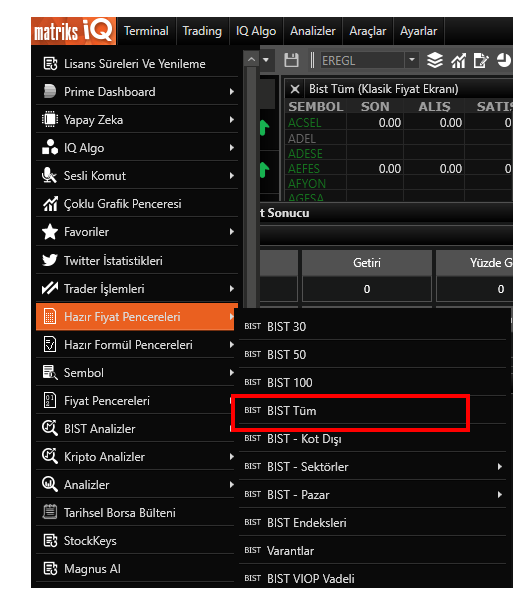Click the ADEL symbol row

[x=399, y=138]
